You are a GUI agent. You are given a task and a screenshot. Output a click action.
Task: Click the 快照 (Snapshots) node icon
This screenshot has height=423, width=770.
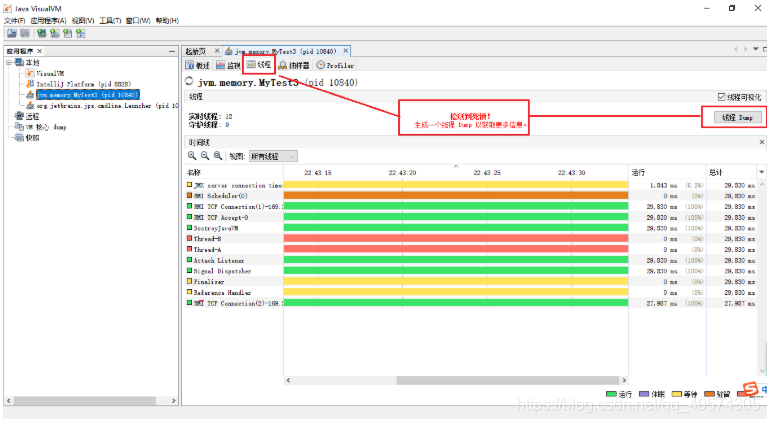19,138
